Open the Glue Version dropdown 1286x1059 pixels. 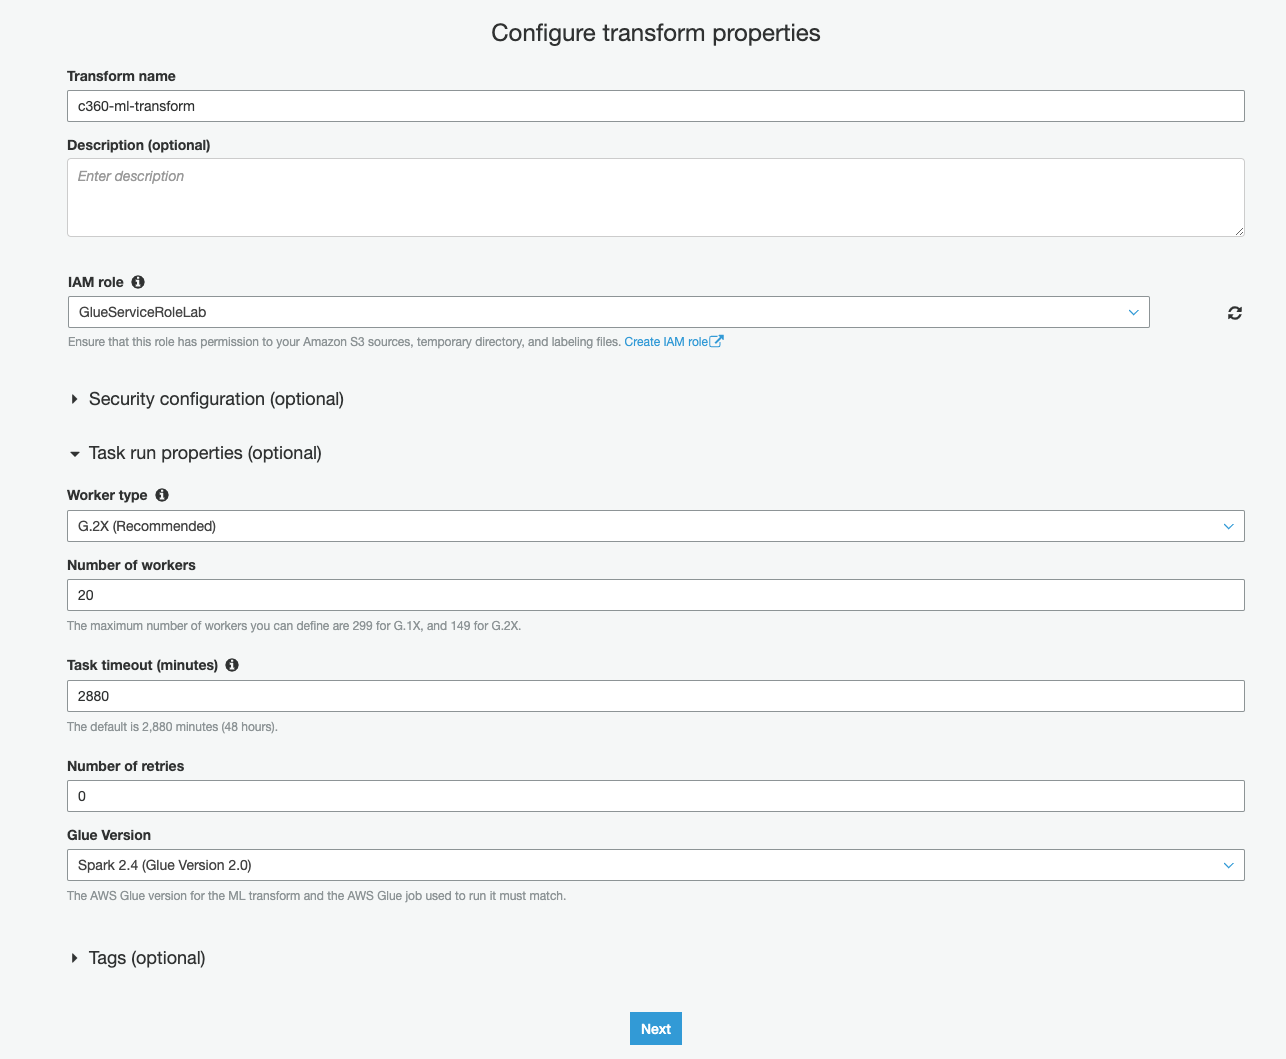(655, 865)
